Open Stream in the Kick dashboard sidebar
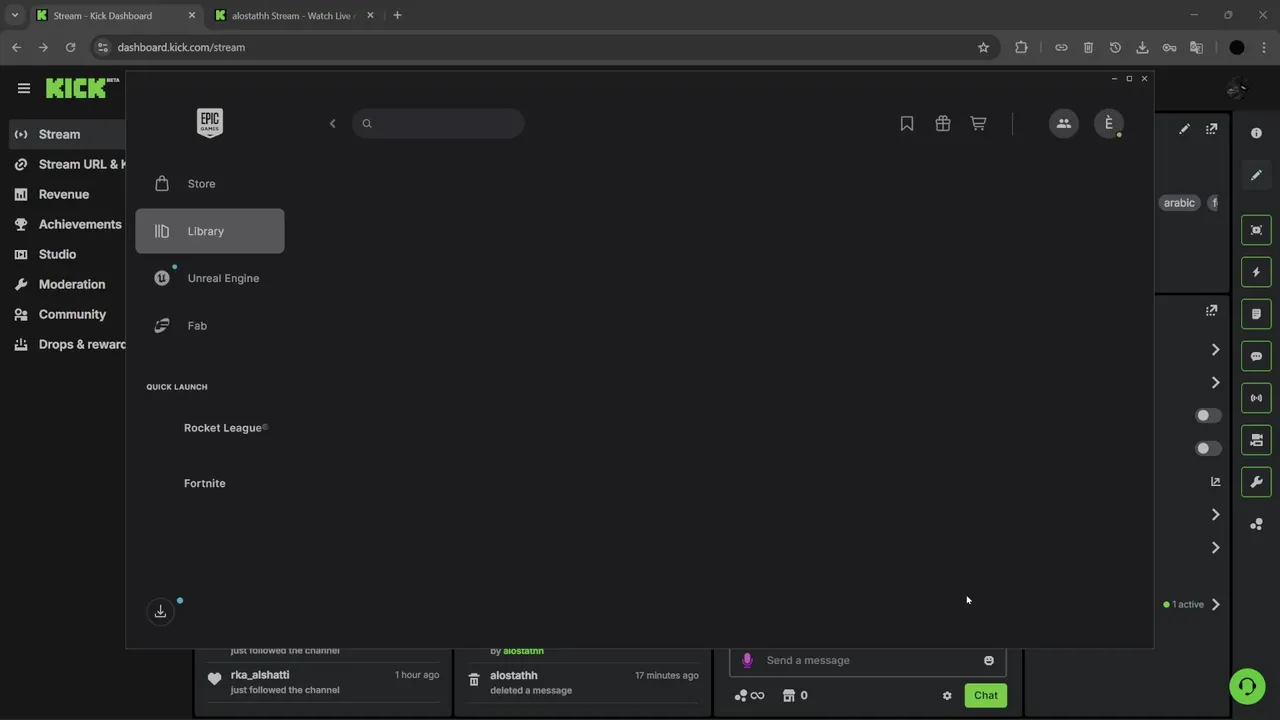1280x720 pixels. (65, 134)
